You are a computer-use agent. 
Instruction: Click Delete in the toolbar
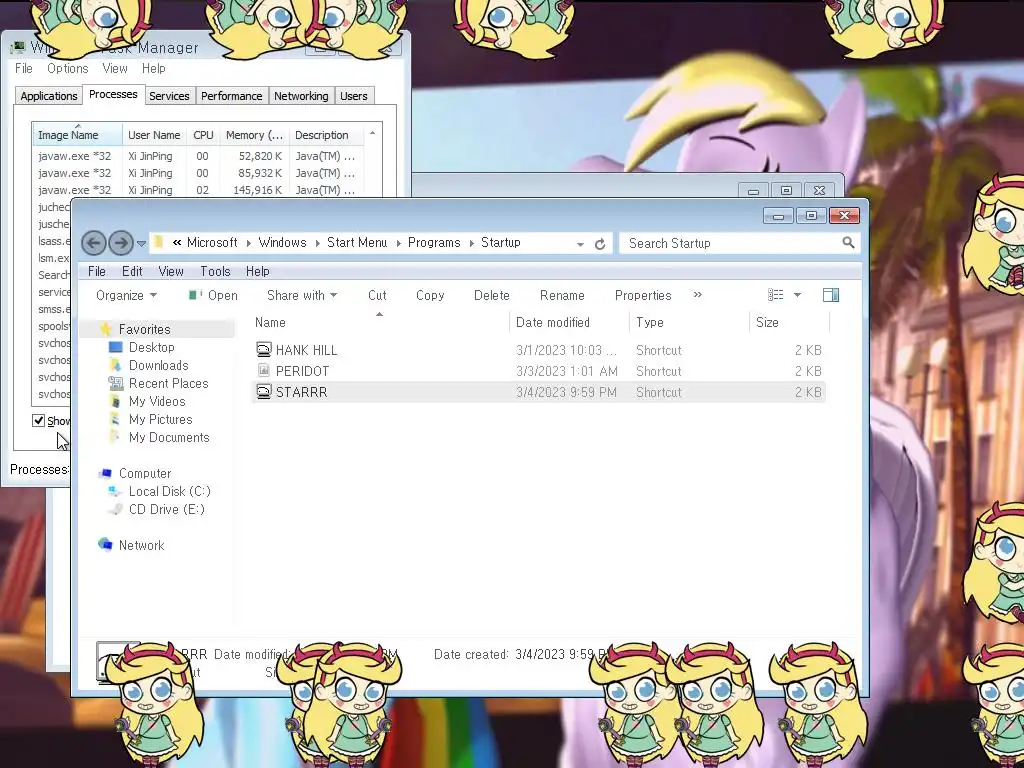[x=491, y=295]
